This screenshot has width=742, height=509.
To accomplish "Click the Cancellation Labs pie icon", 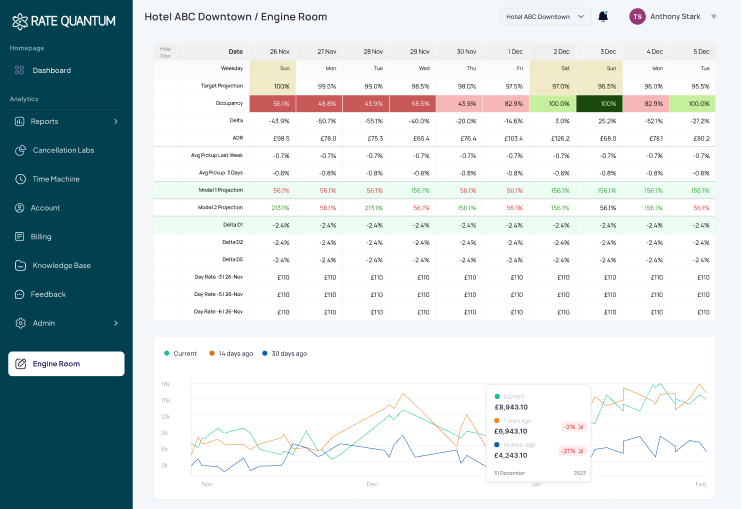I will [20, 150].
